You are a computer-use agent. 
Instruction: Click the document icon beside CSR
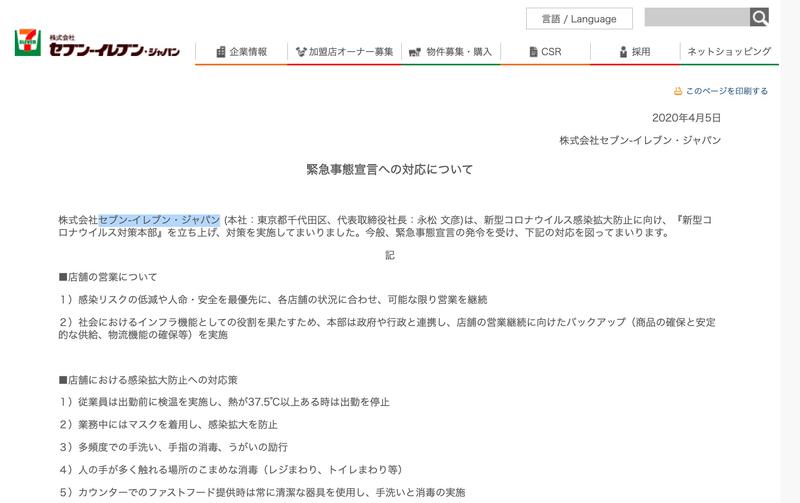click(x=533, y=52)
